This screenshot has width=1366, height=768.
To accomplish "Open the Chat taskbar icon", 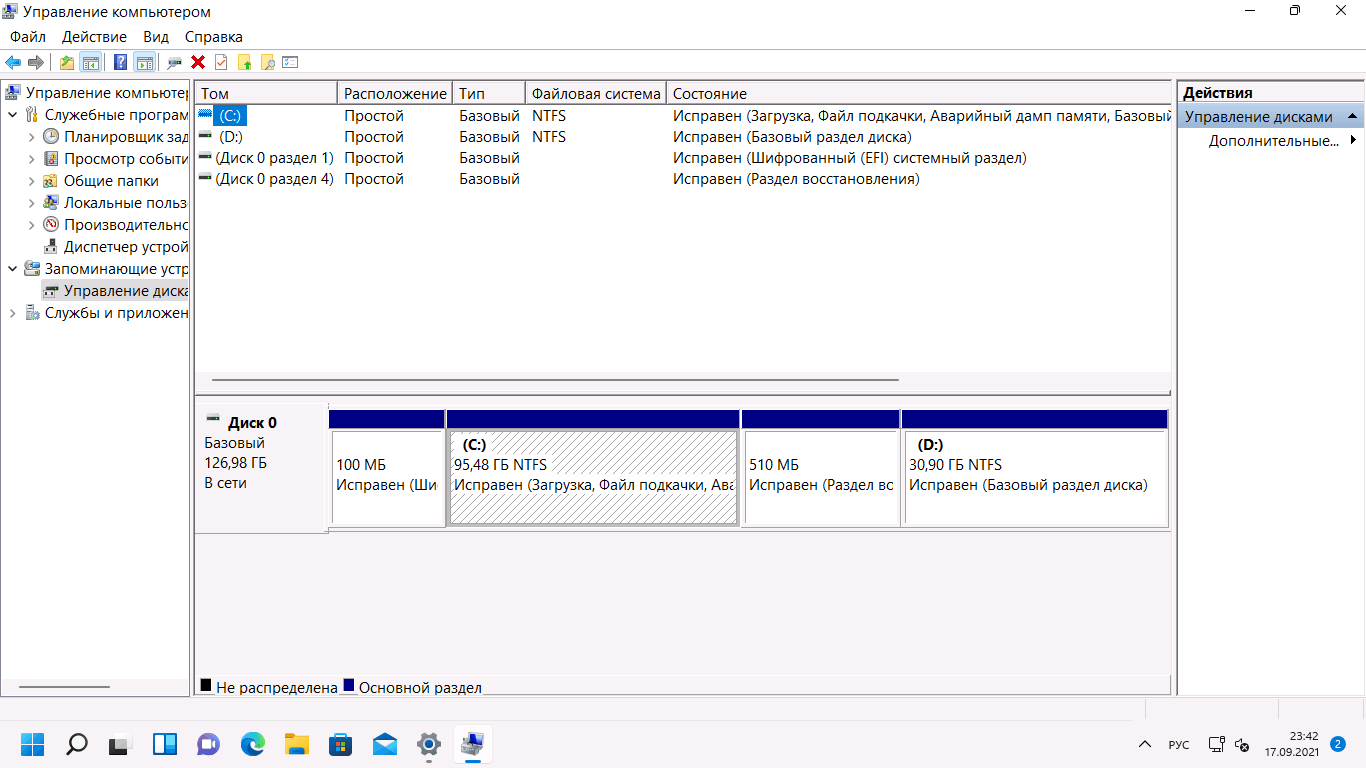I will (x=208, y=744).
